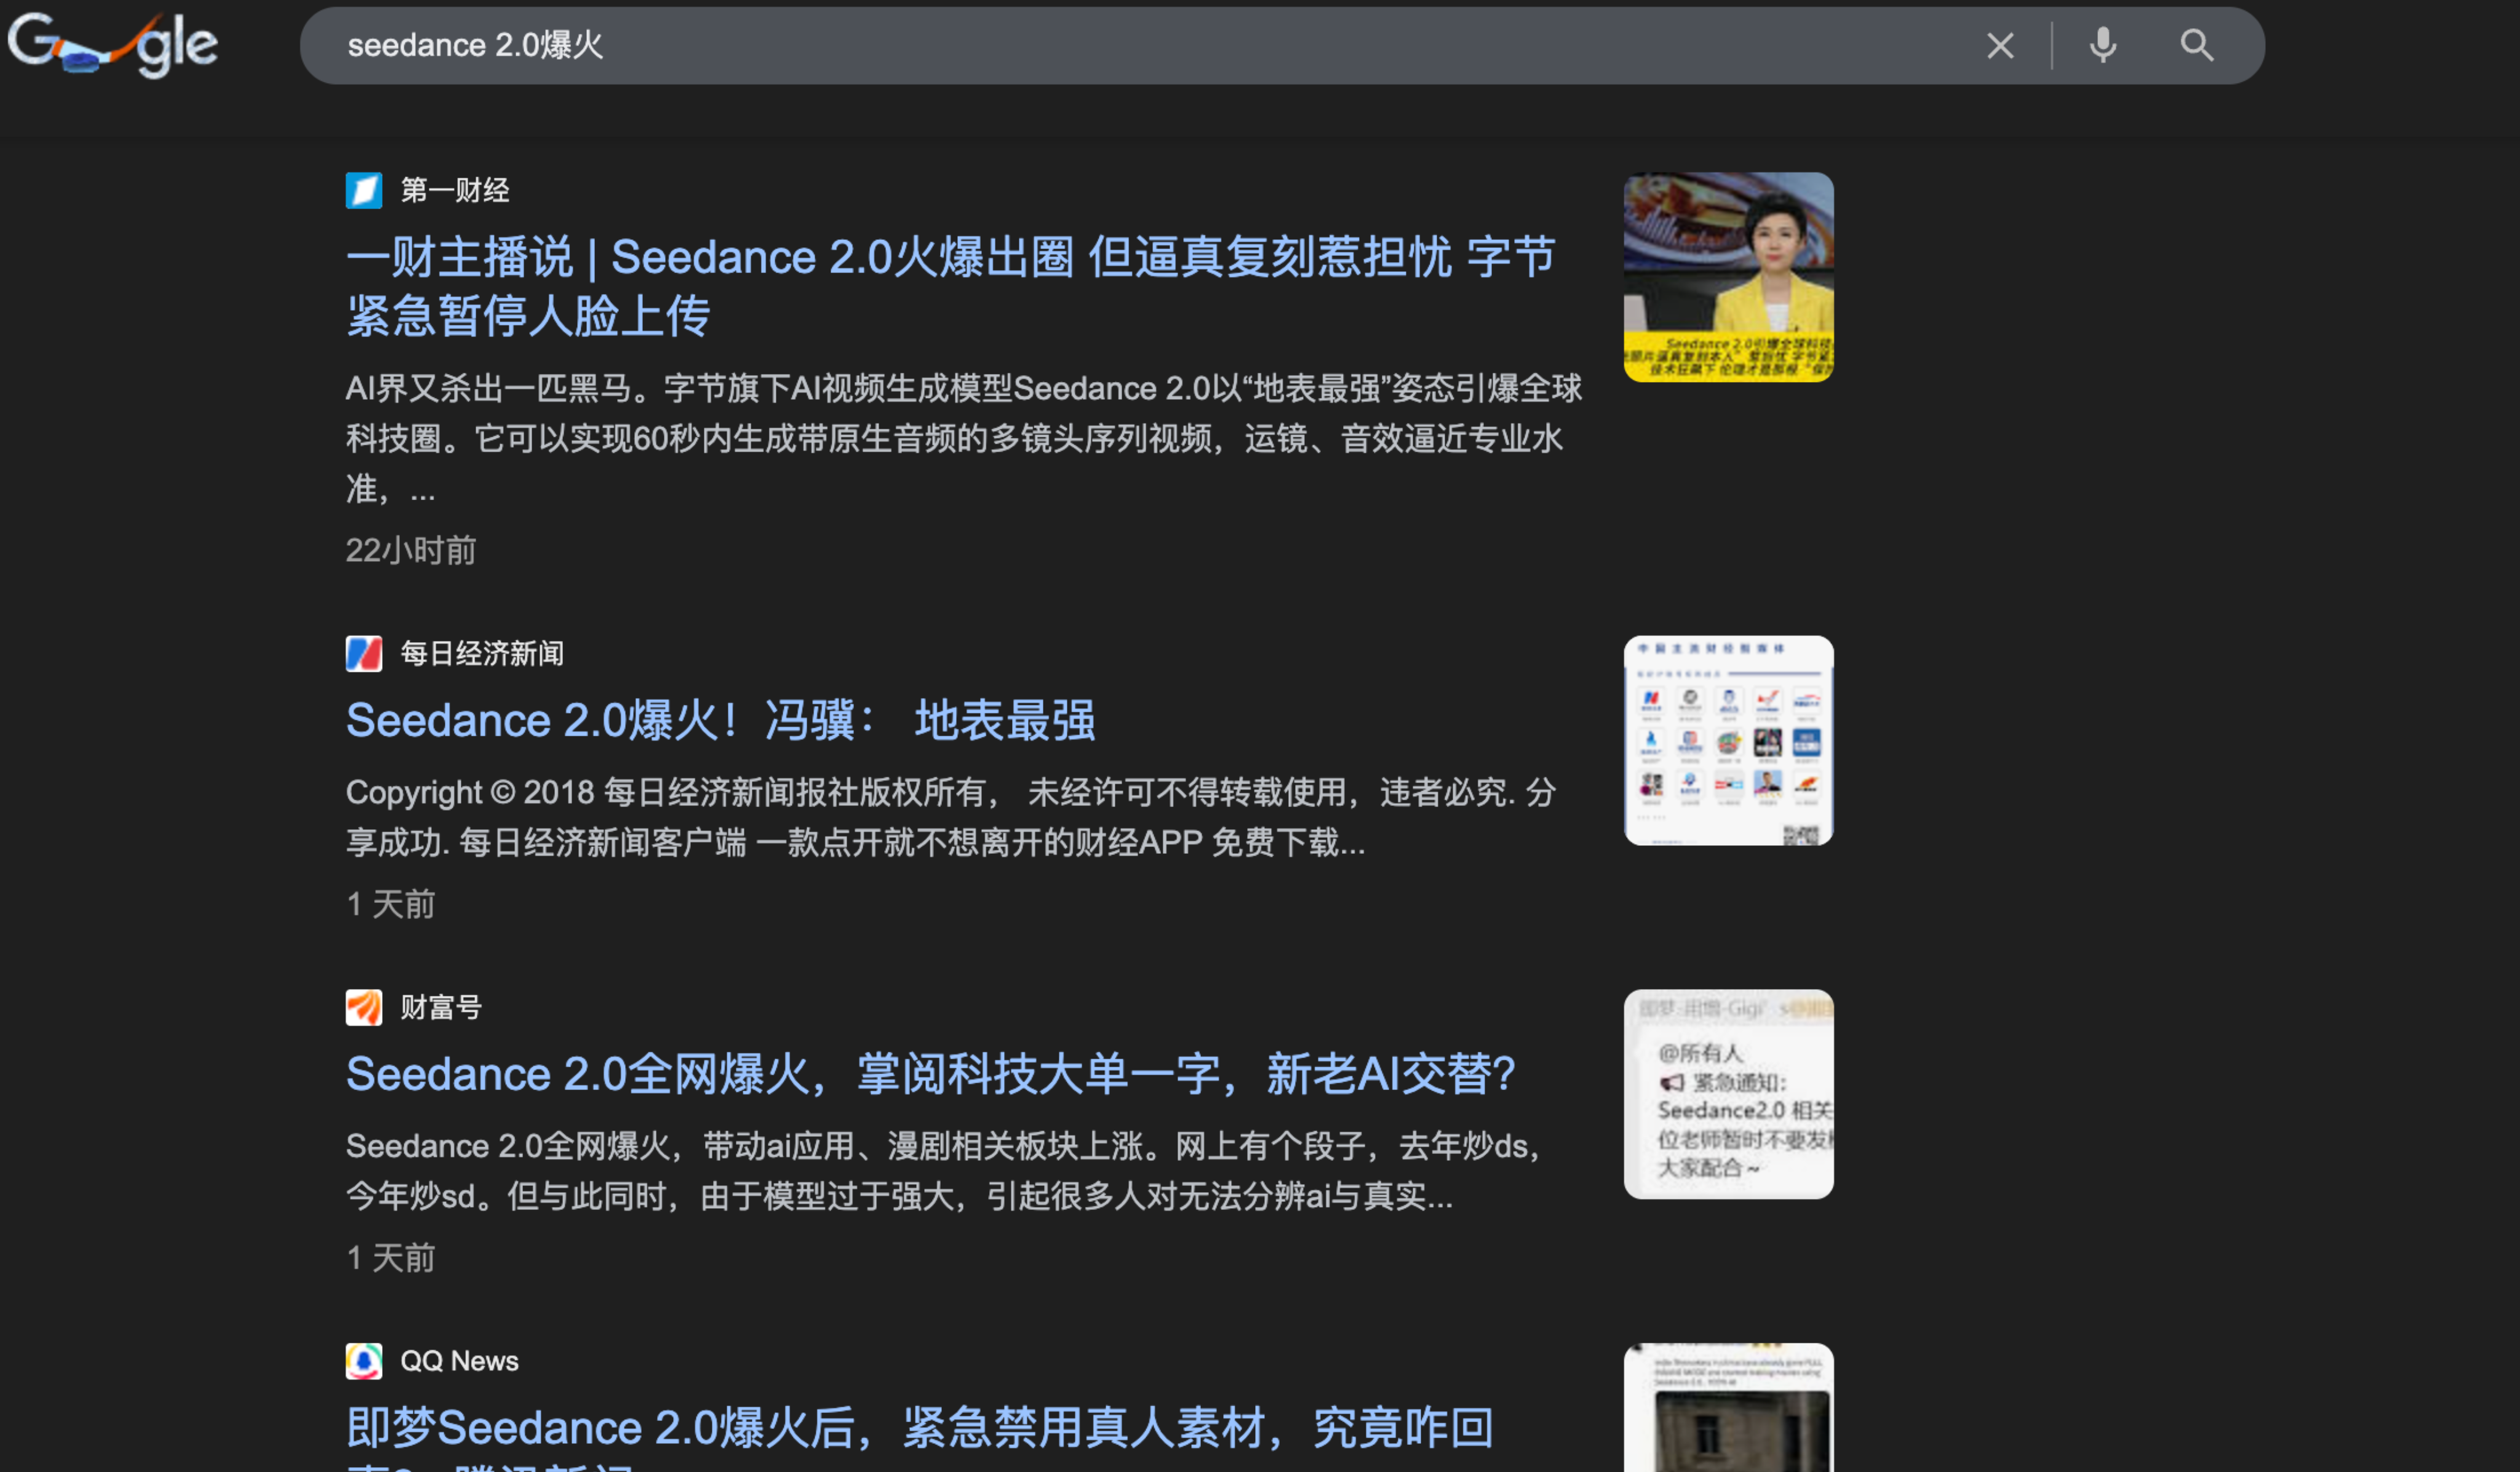Open the Seedance 2.0爆火！冯骥 headline
The image size is (2520, 1472).
pos(720,721)
